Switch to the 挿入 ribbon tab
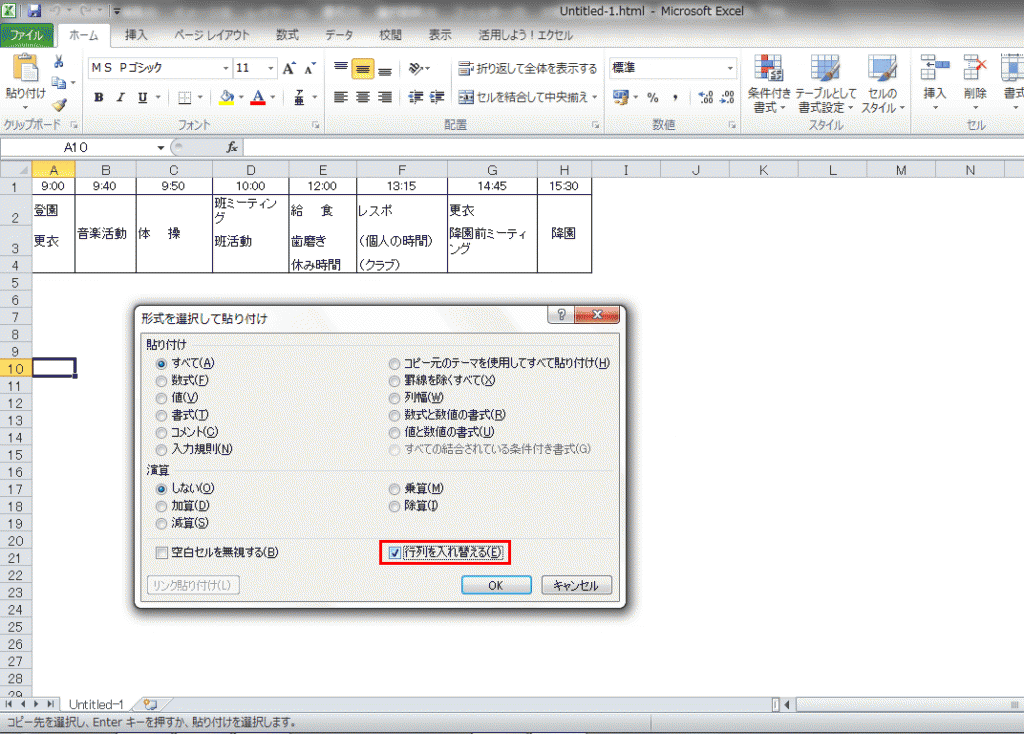This screenshot has width=1024, height=734. [136, 35]
